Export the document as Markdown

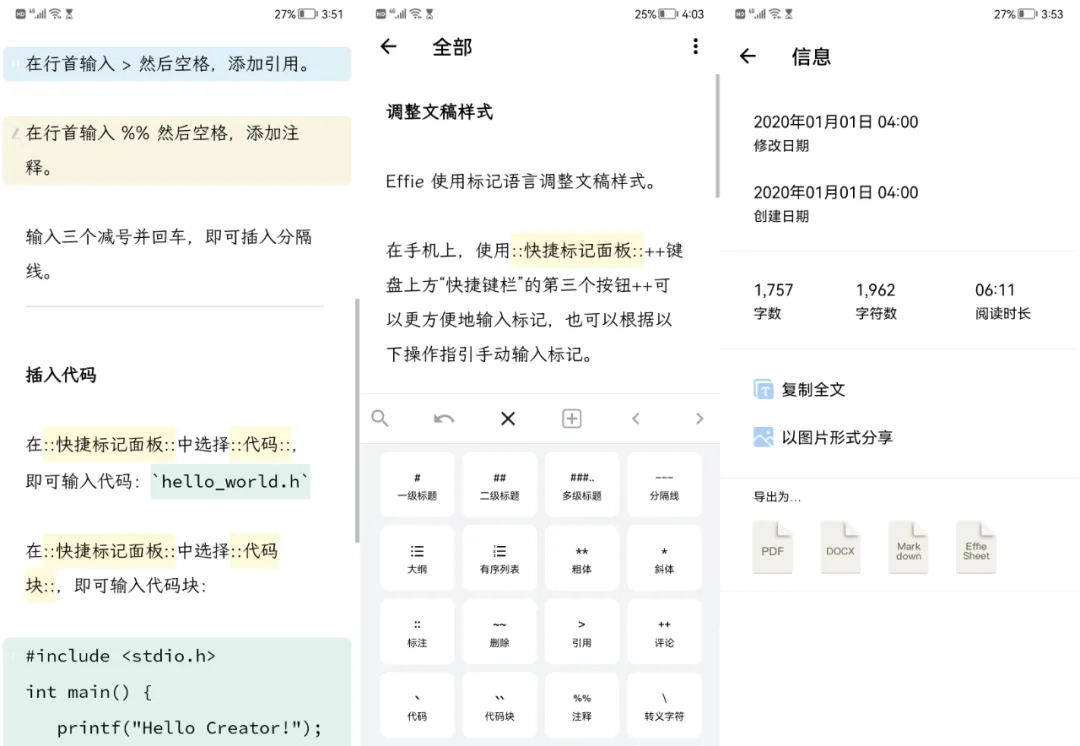[x=908, y=548]
